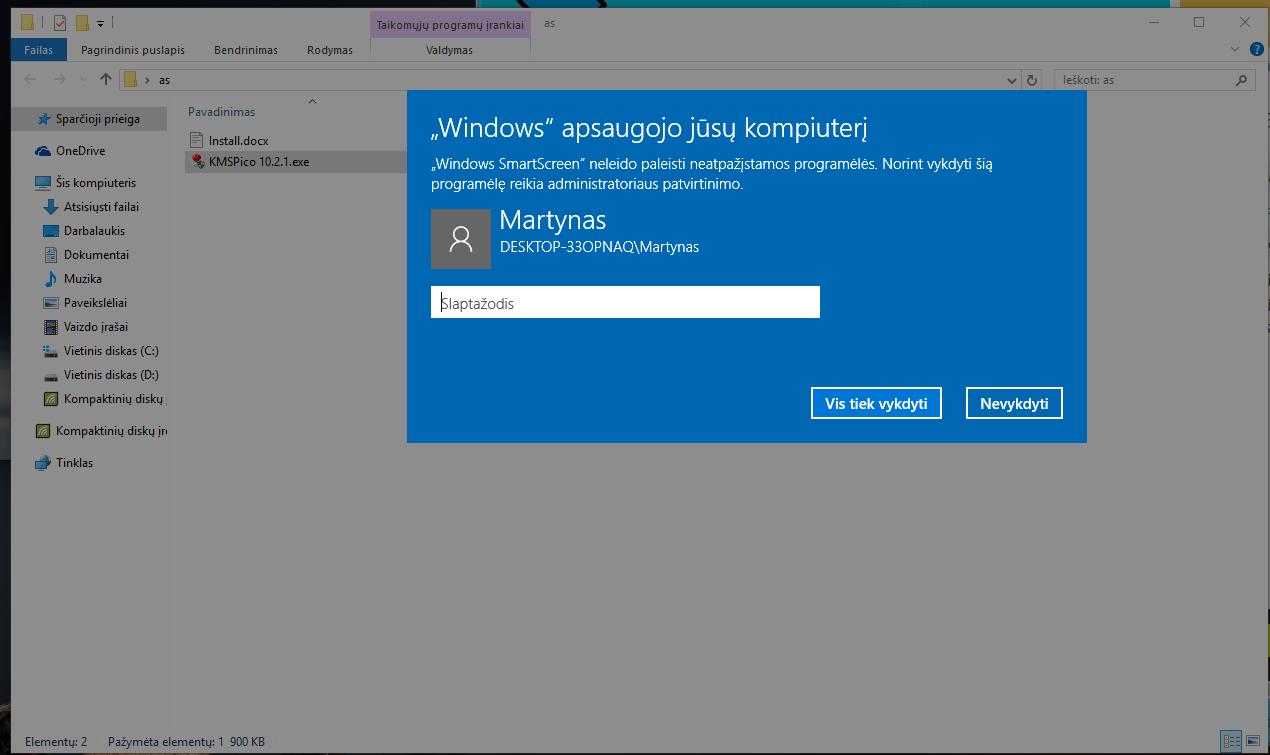This screenshot has width=1270, height=755.
Task: Open Atsisiųsti failai folder
Action: pyautogui.click(x=101, y=207)
